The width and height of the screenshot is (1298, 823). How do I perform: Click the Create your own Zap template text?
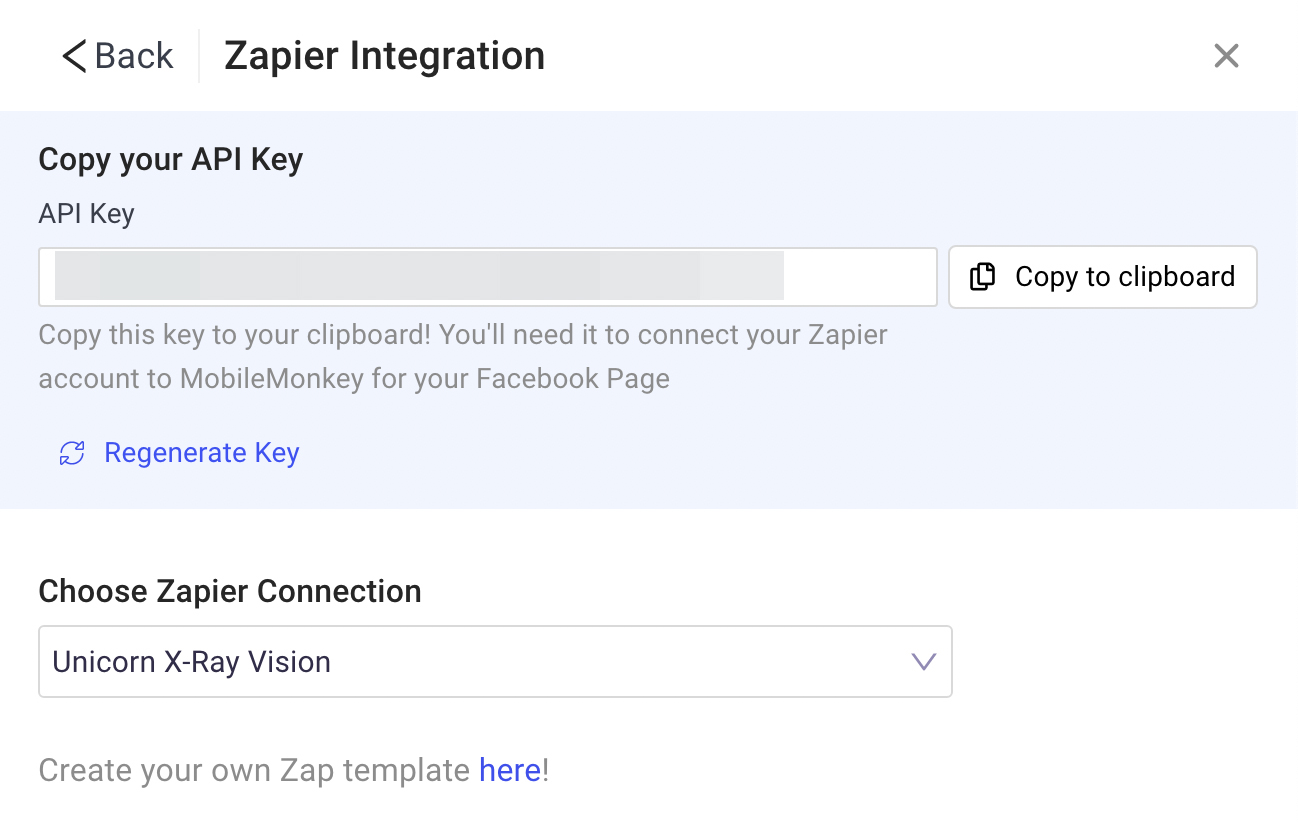click(x=254, y=770)
